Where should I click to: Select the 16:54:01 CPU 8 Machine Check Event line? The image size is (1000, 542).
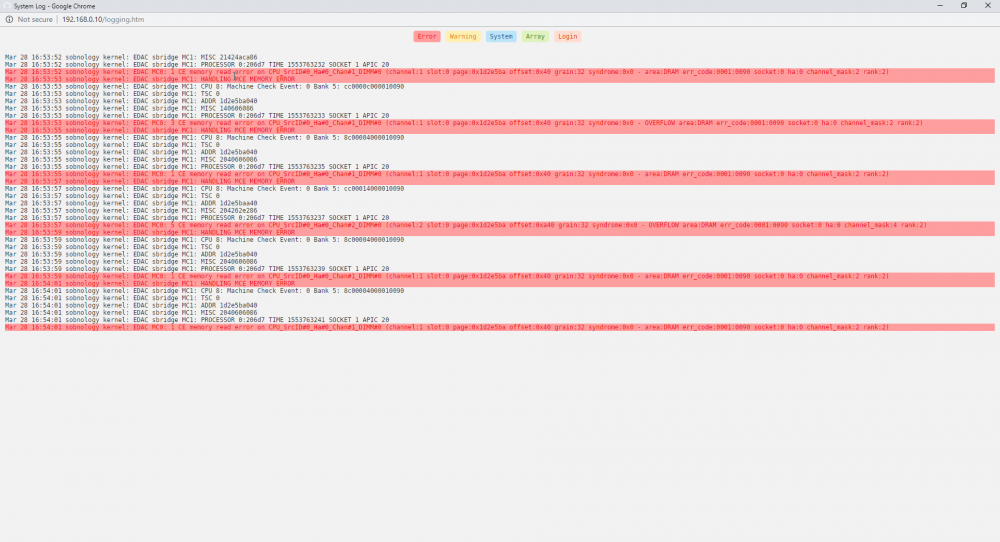click(x=204, y=291)
